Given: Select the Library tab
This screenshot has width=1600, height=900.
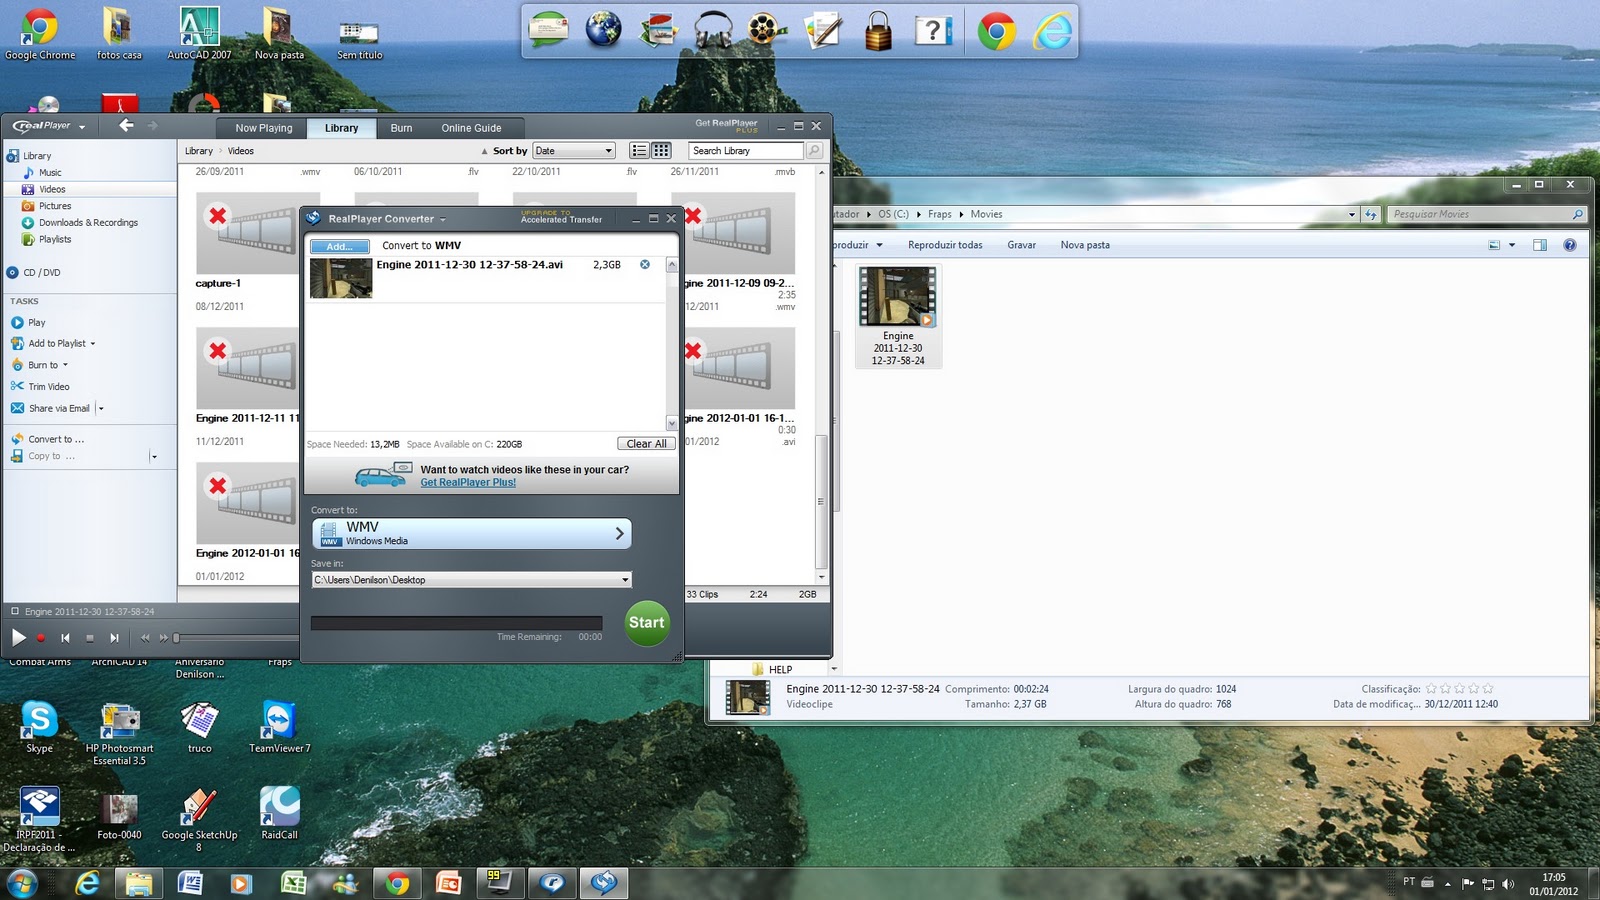Looking at the screenshot, I should pos(341,128).
